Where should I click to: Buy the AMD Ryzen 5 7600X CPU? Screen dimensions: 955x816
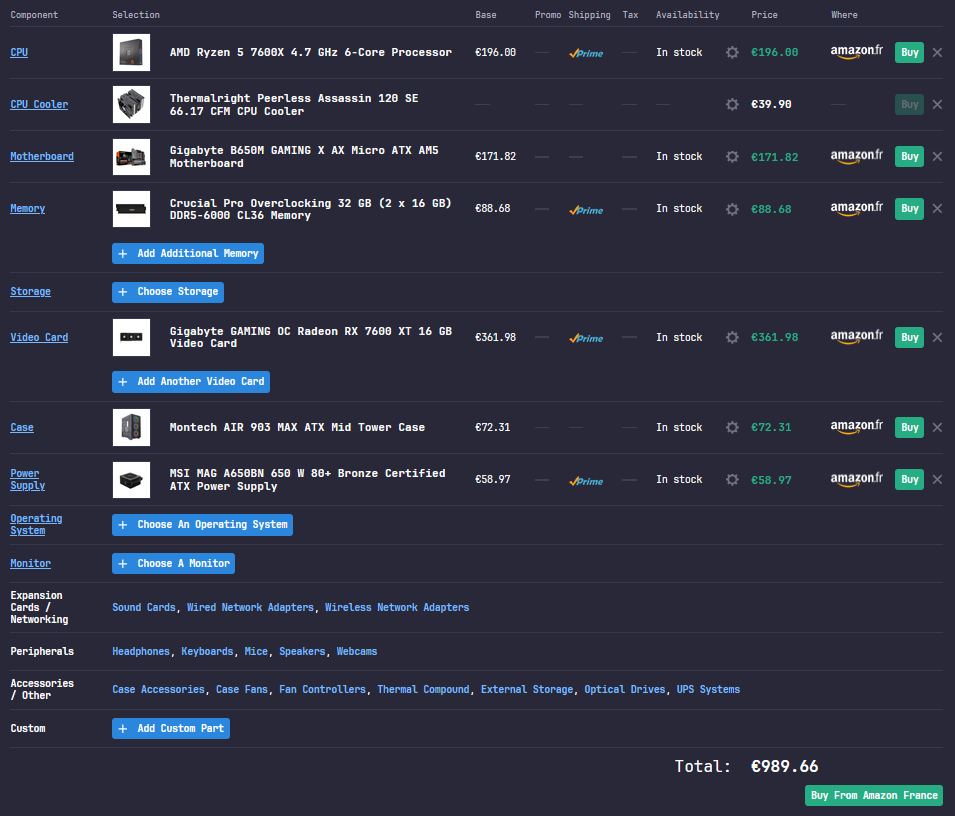tap(909, 52)
